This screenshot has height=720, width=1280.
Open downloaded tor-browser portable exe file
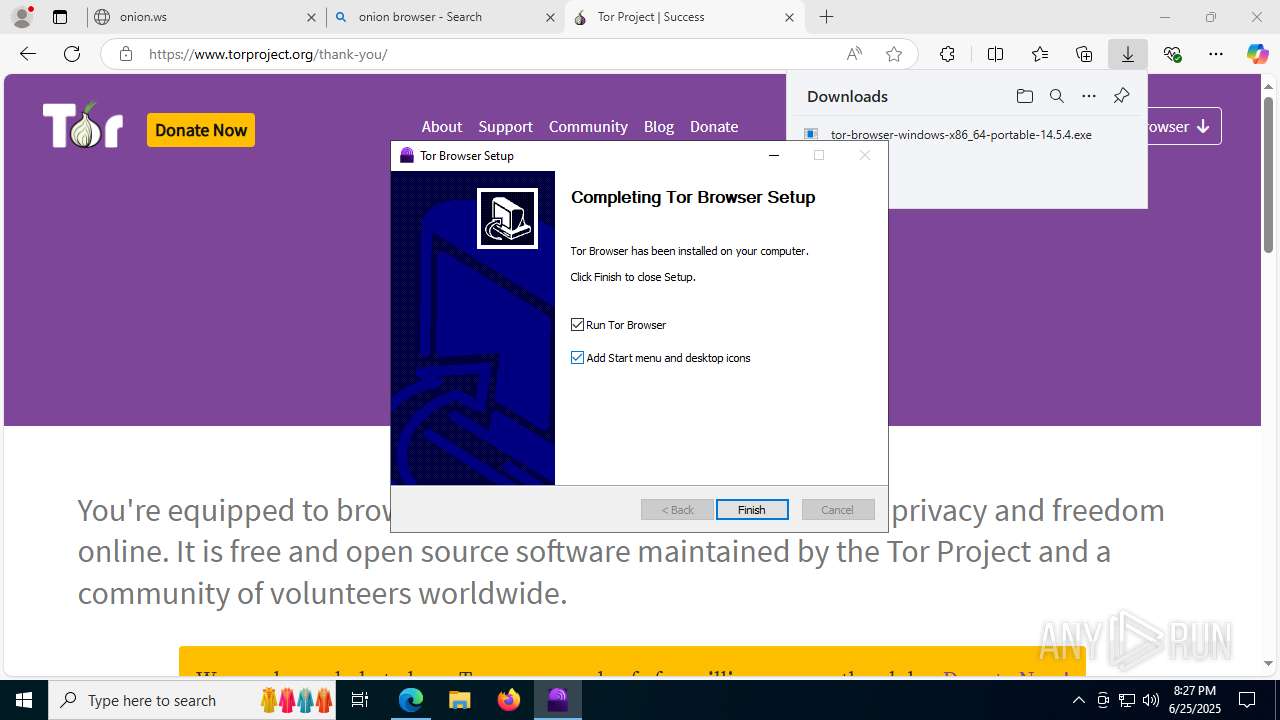coord(961,134)
